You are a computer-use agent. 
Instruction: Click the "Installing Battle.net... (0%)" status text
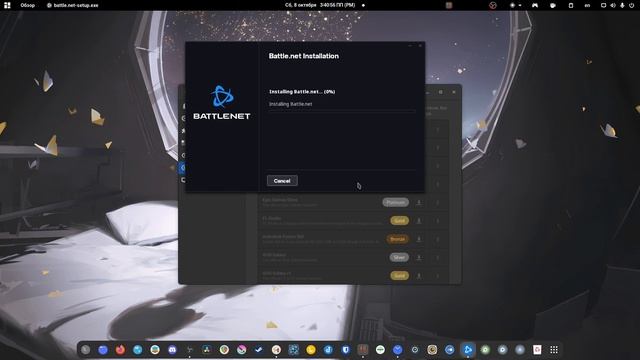[x=302, y=92]
